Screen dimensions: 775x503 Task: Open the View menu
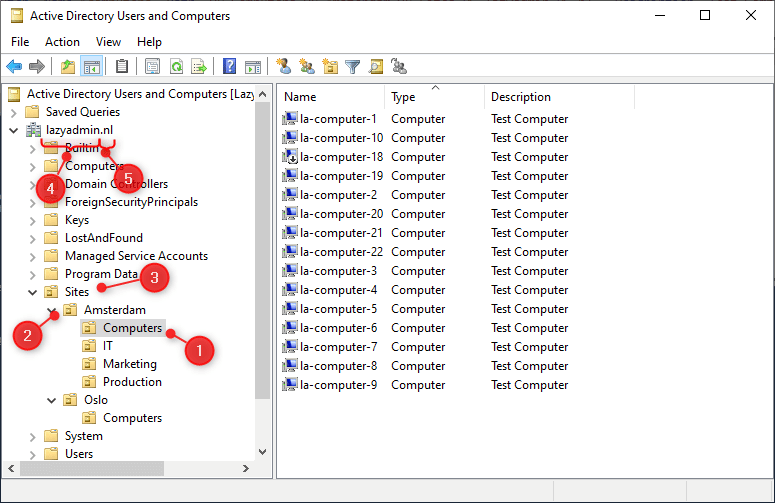(108, 42)
